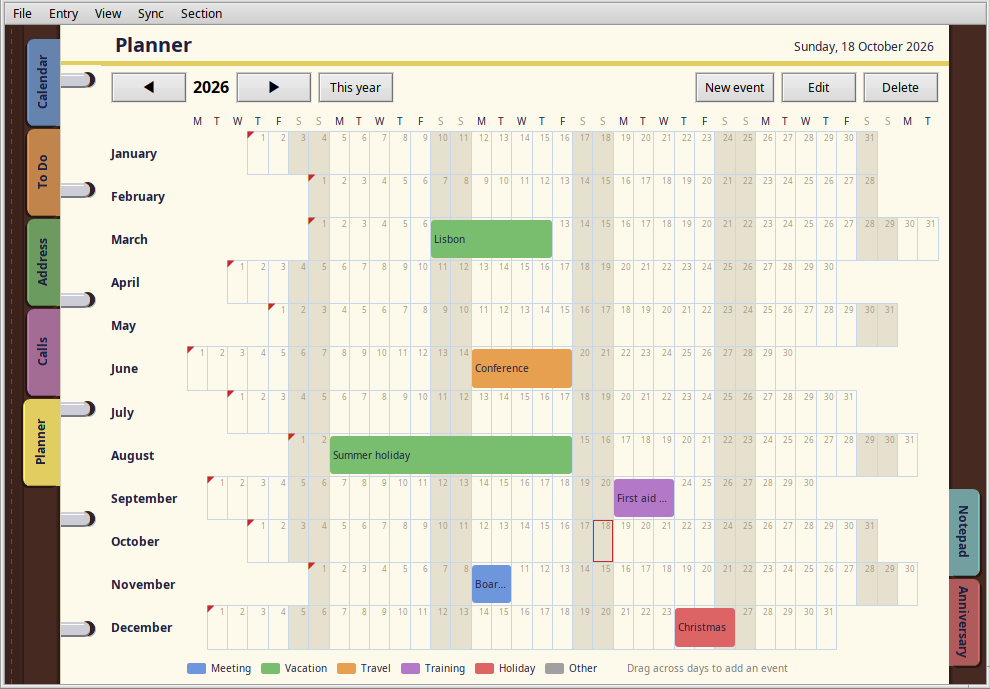Image resolution: width=990 pixels, height=689 pixels.
Task: Click the February month label
Action: pos(138,196)
